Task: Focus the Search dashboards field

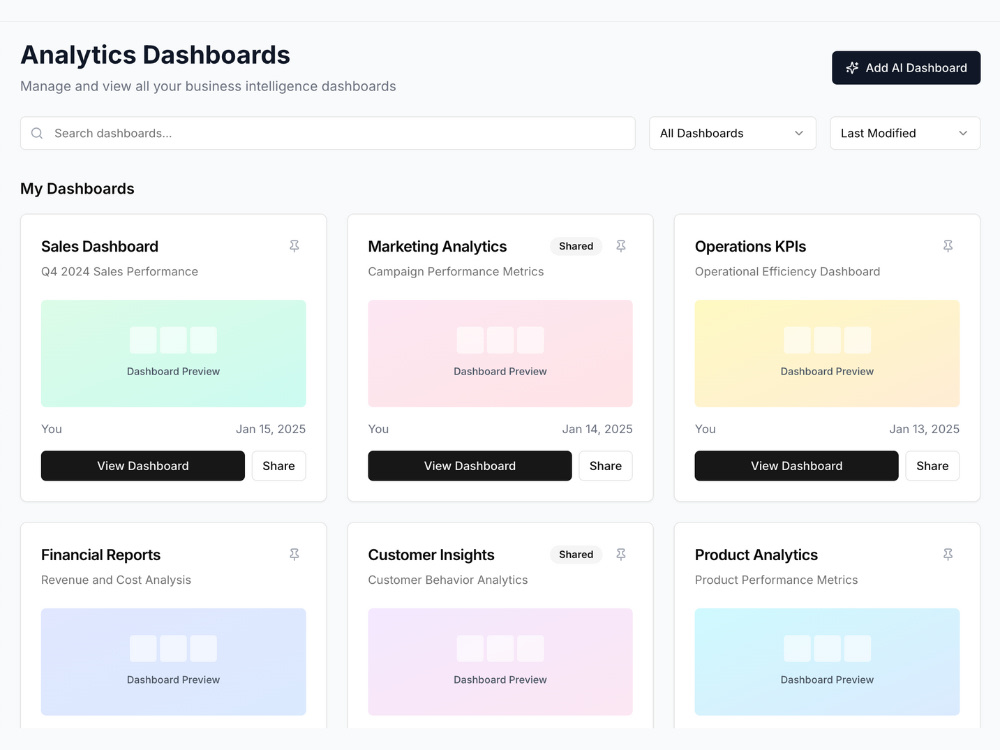Action: click(328, 133)
